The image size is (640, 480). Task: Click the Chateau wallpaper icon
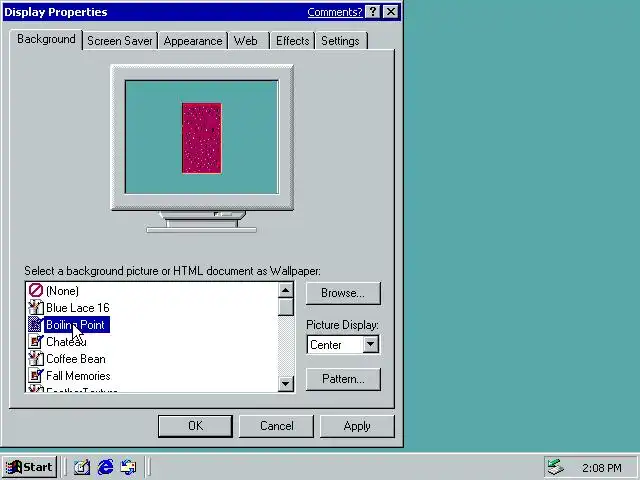click(x=36, y=342)
